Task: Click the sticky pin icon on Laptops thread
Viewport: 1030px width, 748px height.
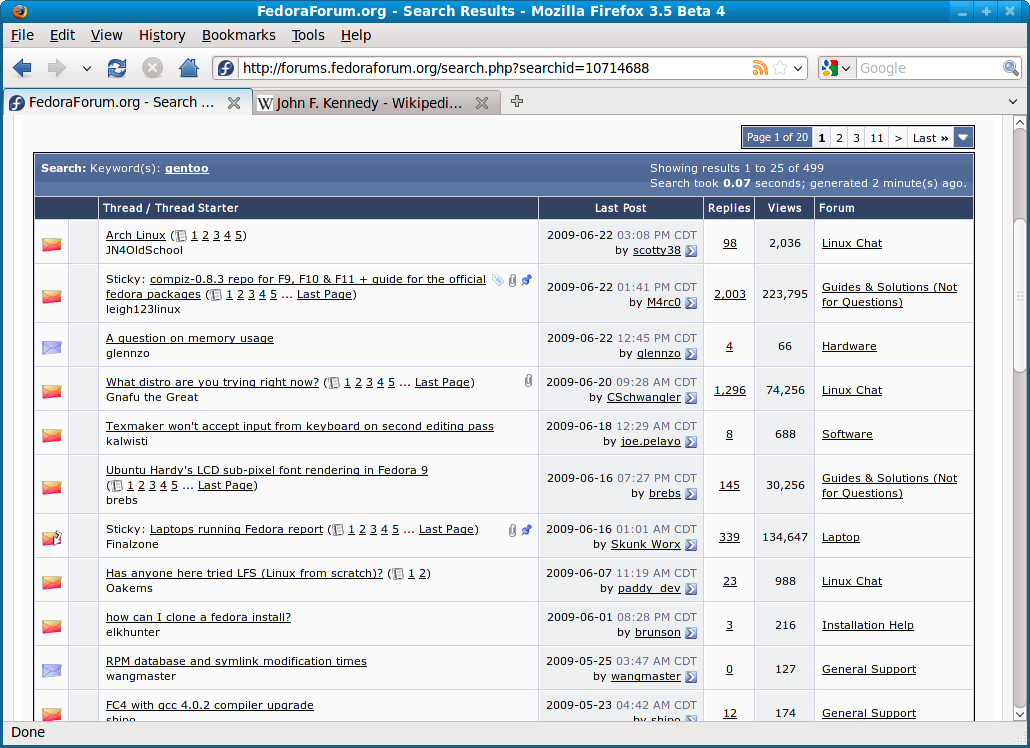Action: click(526, 530)
